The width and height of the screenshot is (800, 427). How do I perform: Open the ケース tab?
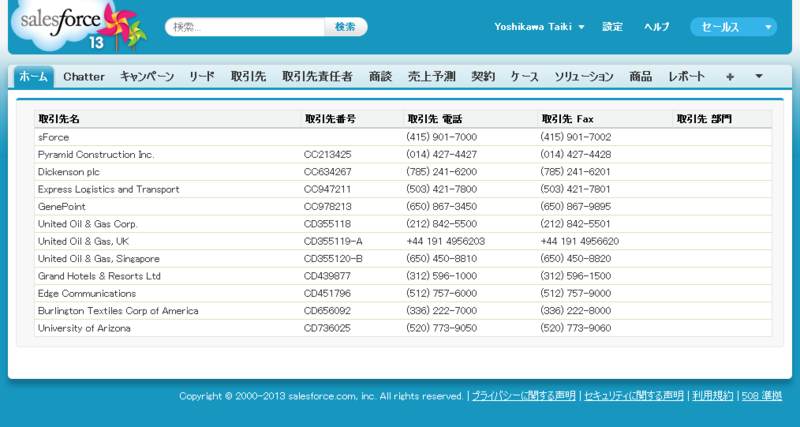click(x=524, y=77)
